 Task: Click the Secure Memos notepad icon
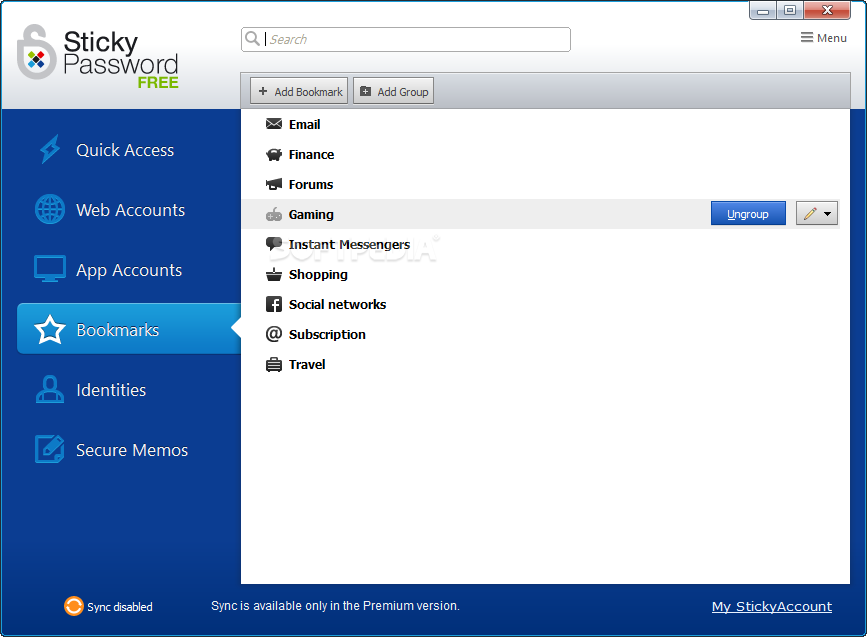point(50,449)
